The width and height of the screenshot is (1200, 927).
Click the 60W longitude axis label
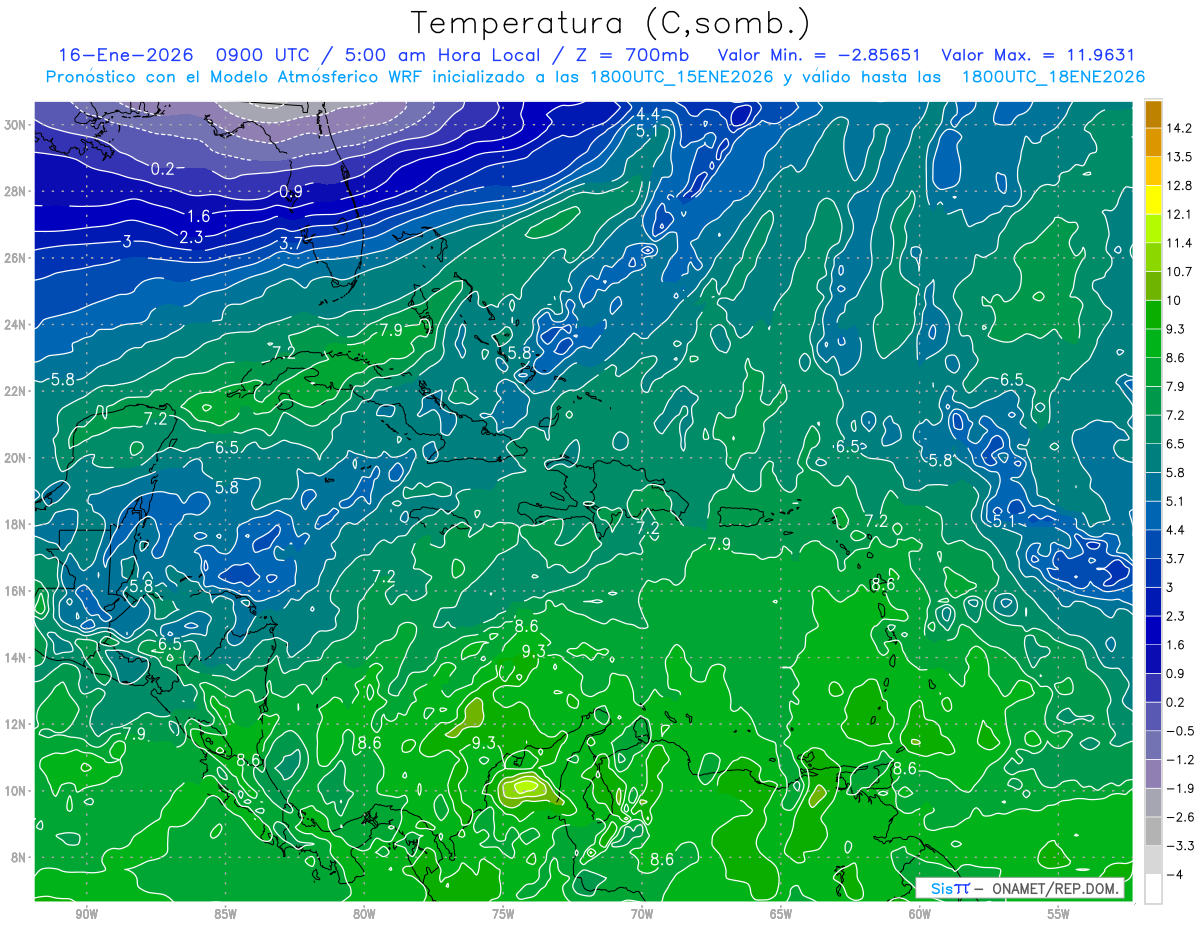click(919, 915)
